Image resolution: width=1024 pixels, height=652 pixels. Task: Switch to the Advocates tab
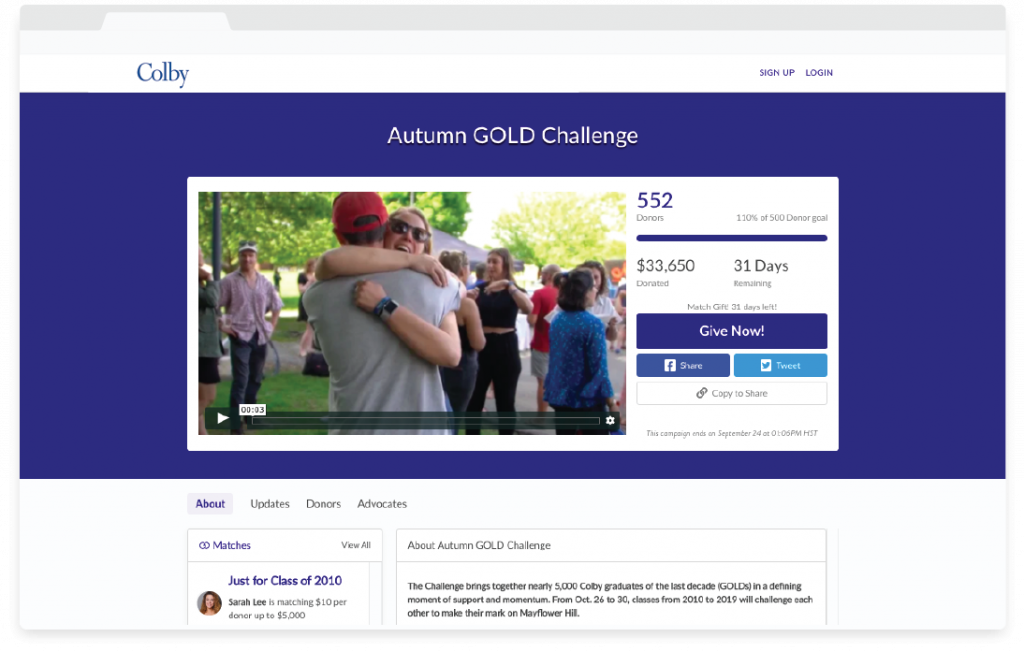tap(382, 504)
